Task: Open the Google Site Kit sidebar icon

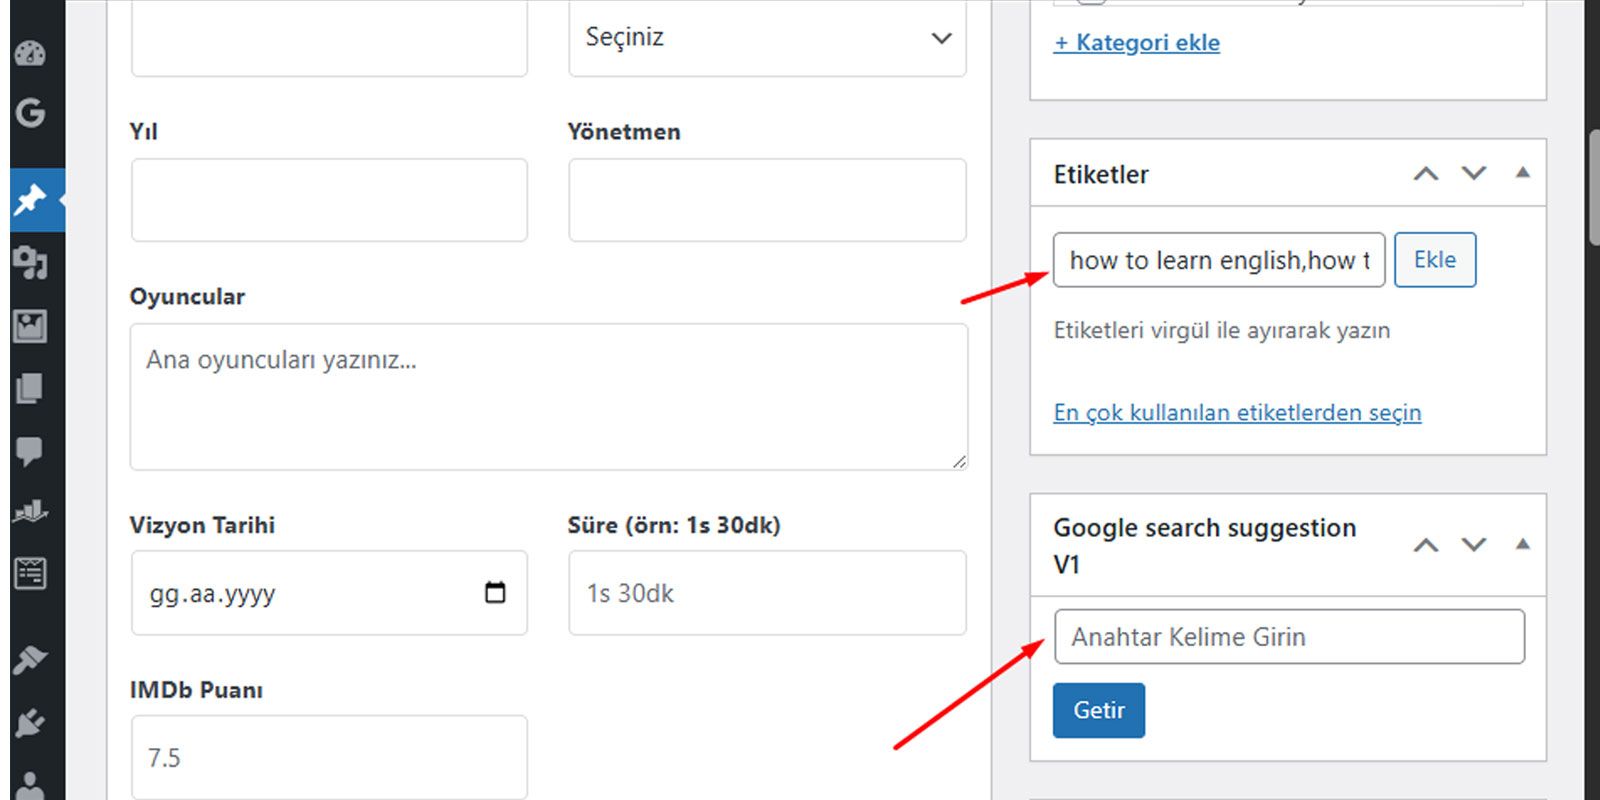Action: (30, 112)
